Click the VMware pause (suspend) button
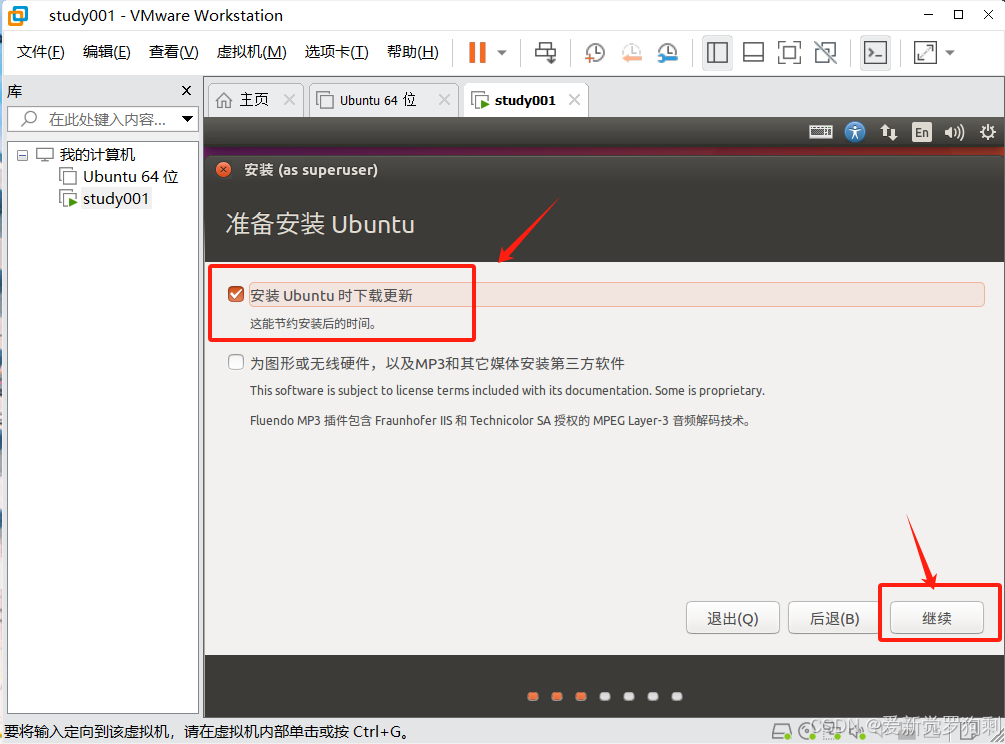1005x744 pixels. click(x=478, y=53)
